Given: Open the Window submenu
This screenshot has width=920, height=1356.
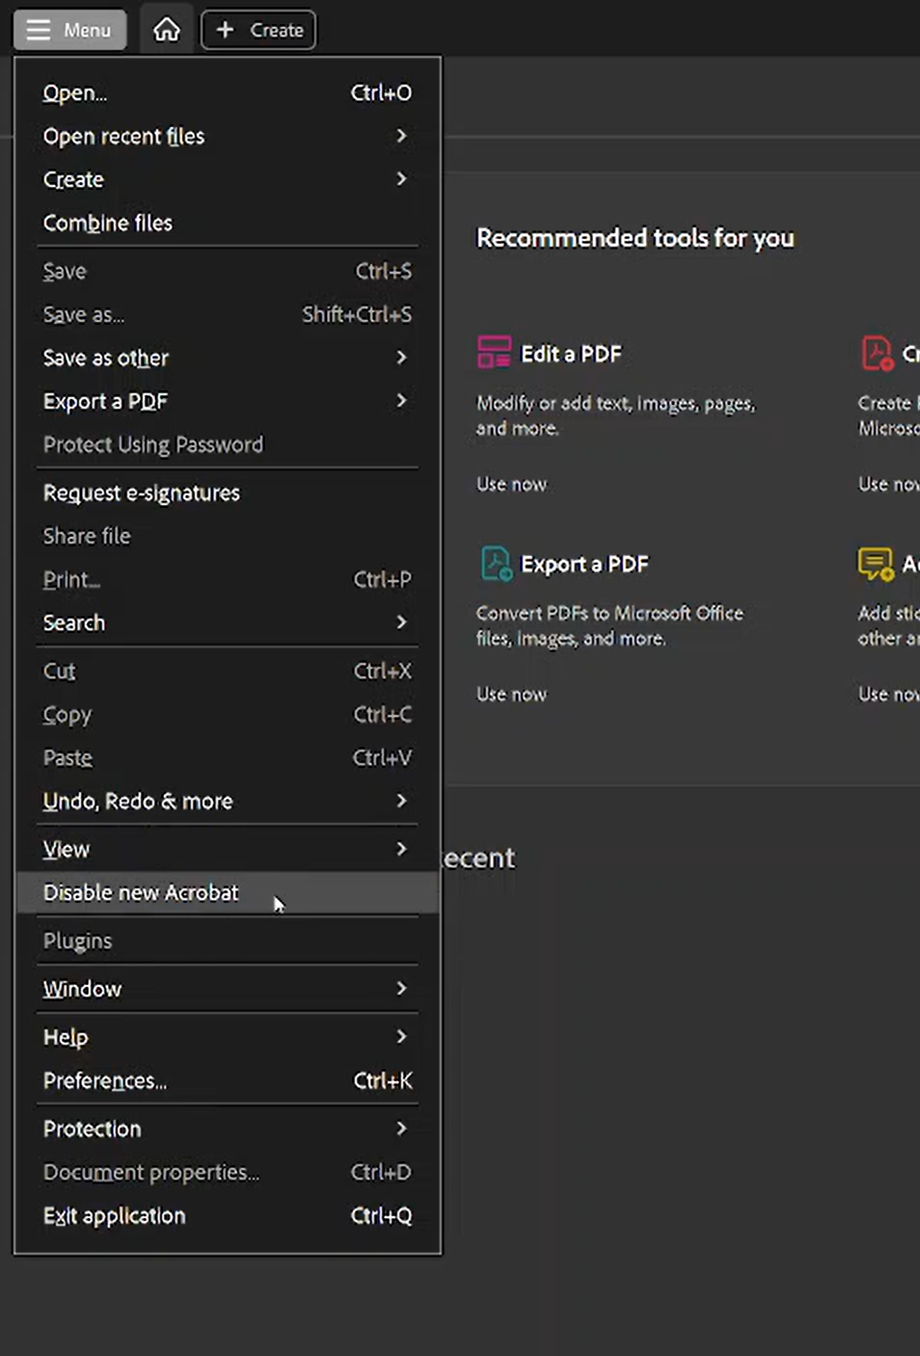Looking at the screenshot, I should 82,988.
